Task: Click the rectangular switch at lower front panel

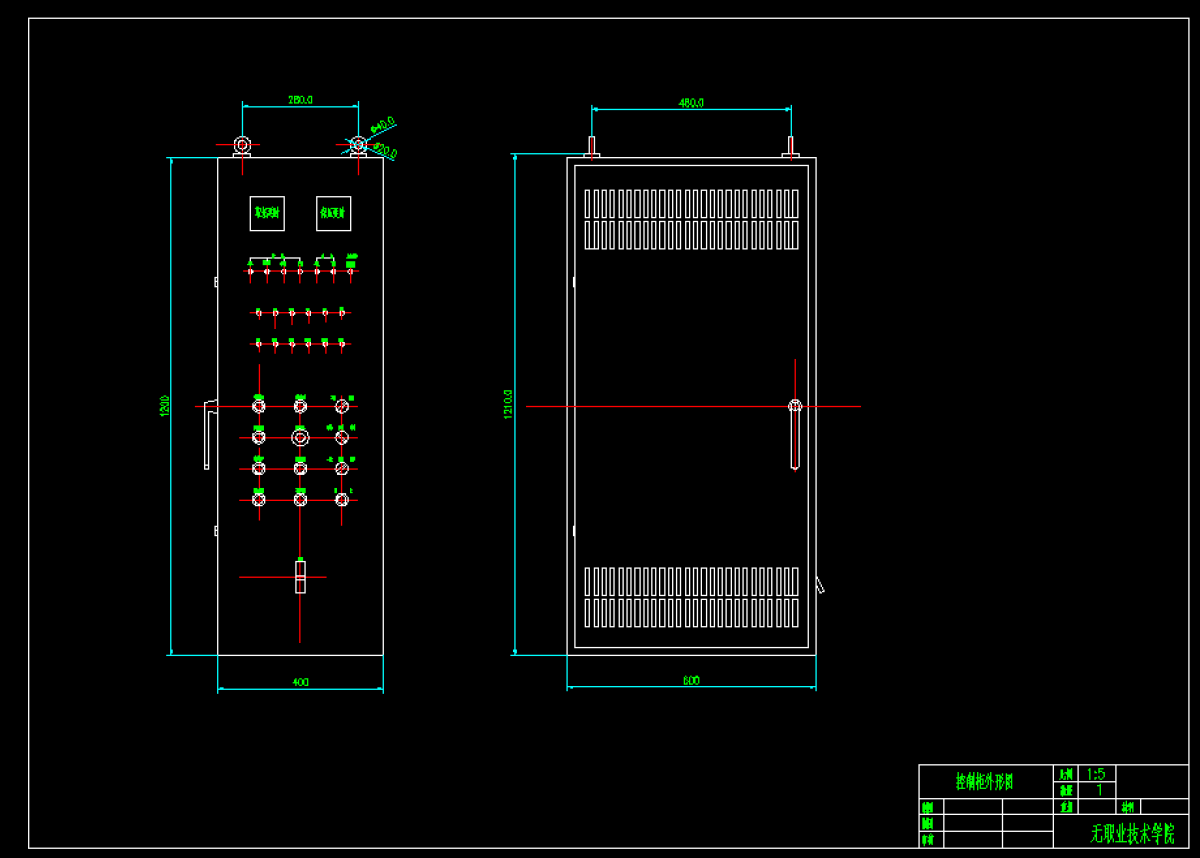Action: (x=300, y=577)
